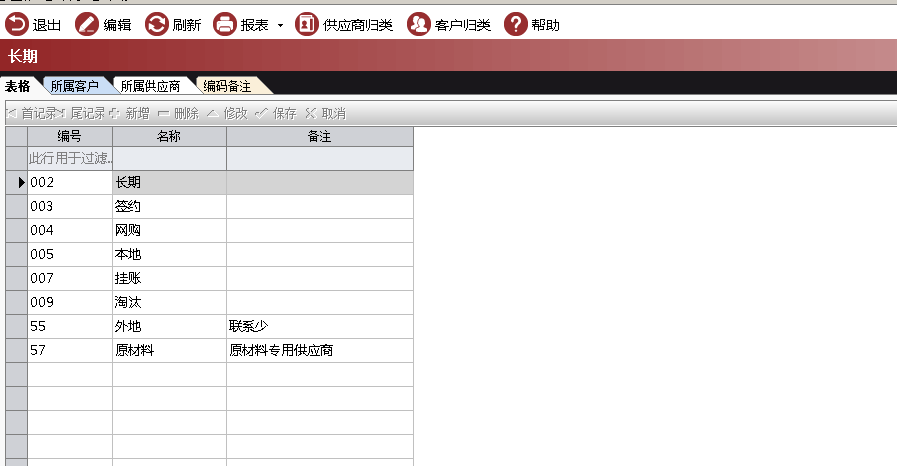Click the 编号 filter row field
The height and width of the screenshot is (466, 897).
click(70, 158)
